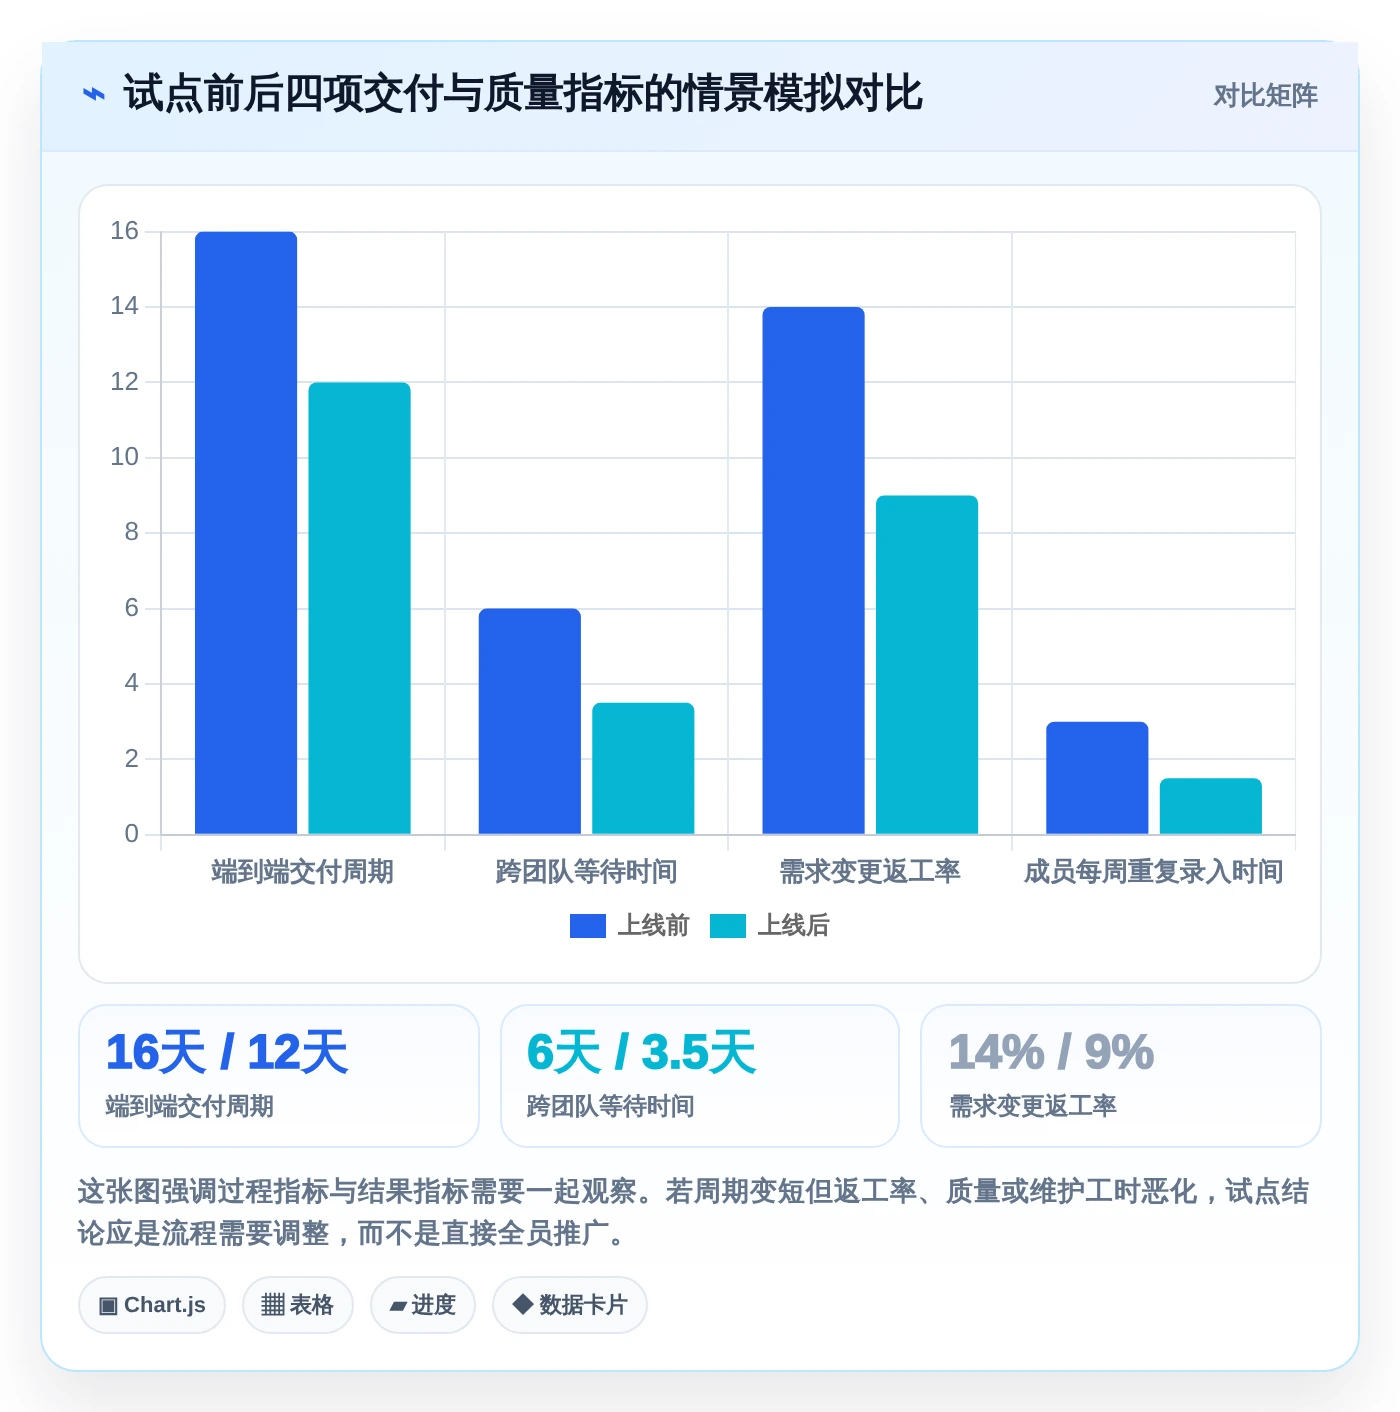
Task: Click the 需求变更返工率 x-axis label
Action: 870,872
